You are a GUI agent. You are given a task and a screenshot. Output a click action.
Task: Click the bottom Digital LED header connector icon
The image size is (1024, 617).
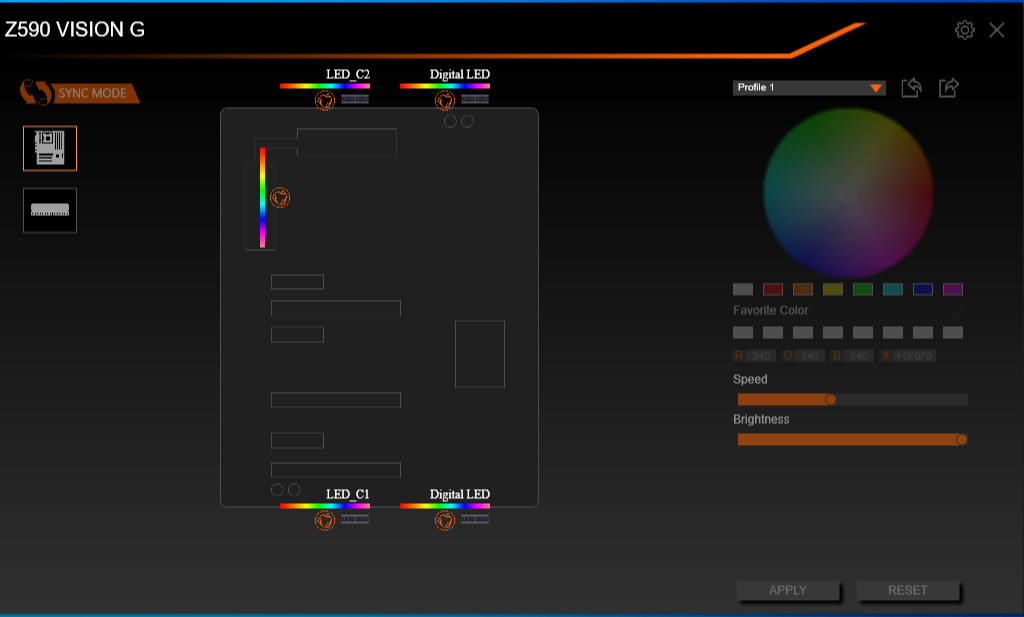[475, 519]
